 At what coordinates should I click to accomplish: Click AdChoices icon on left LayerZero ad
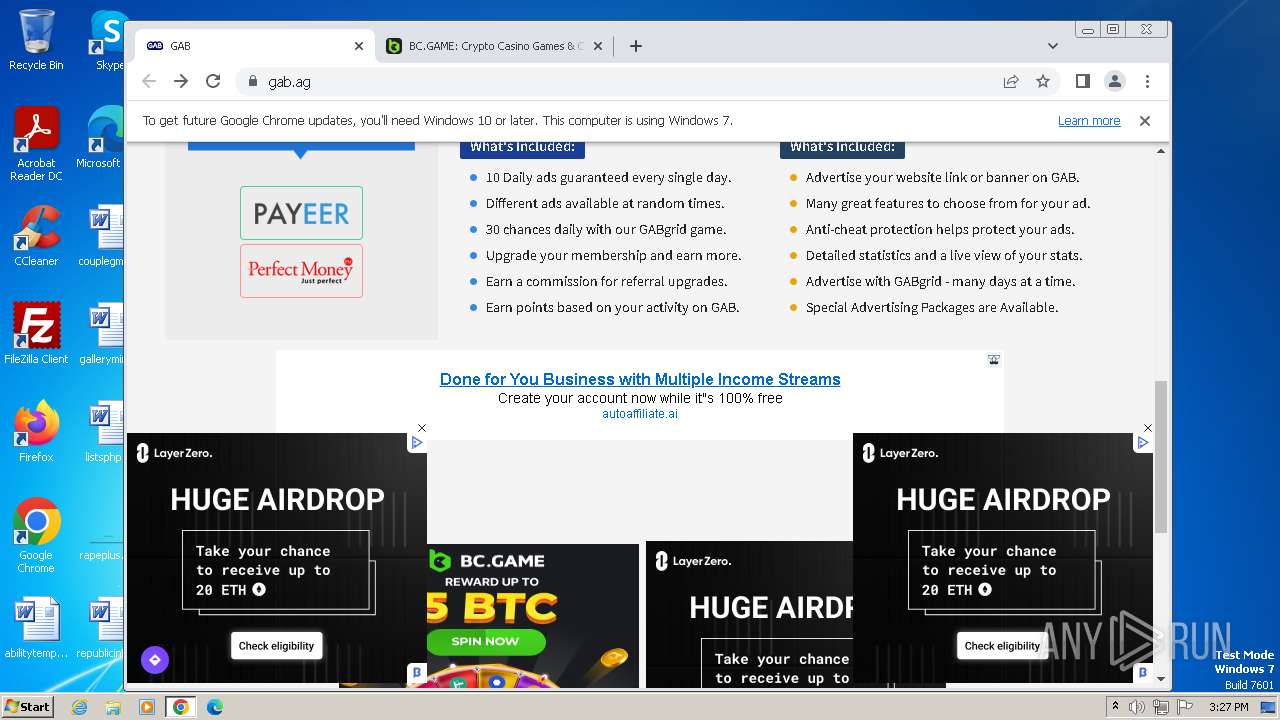tap(417, 442)
